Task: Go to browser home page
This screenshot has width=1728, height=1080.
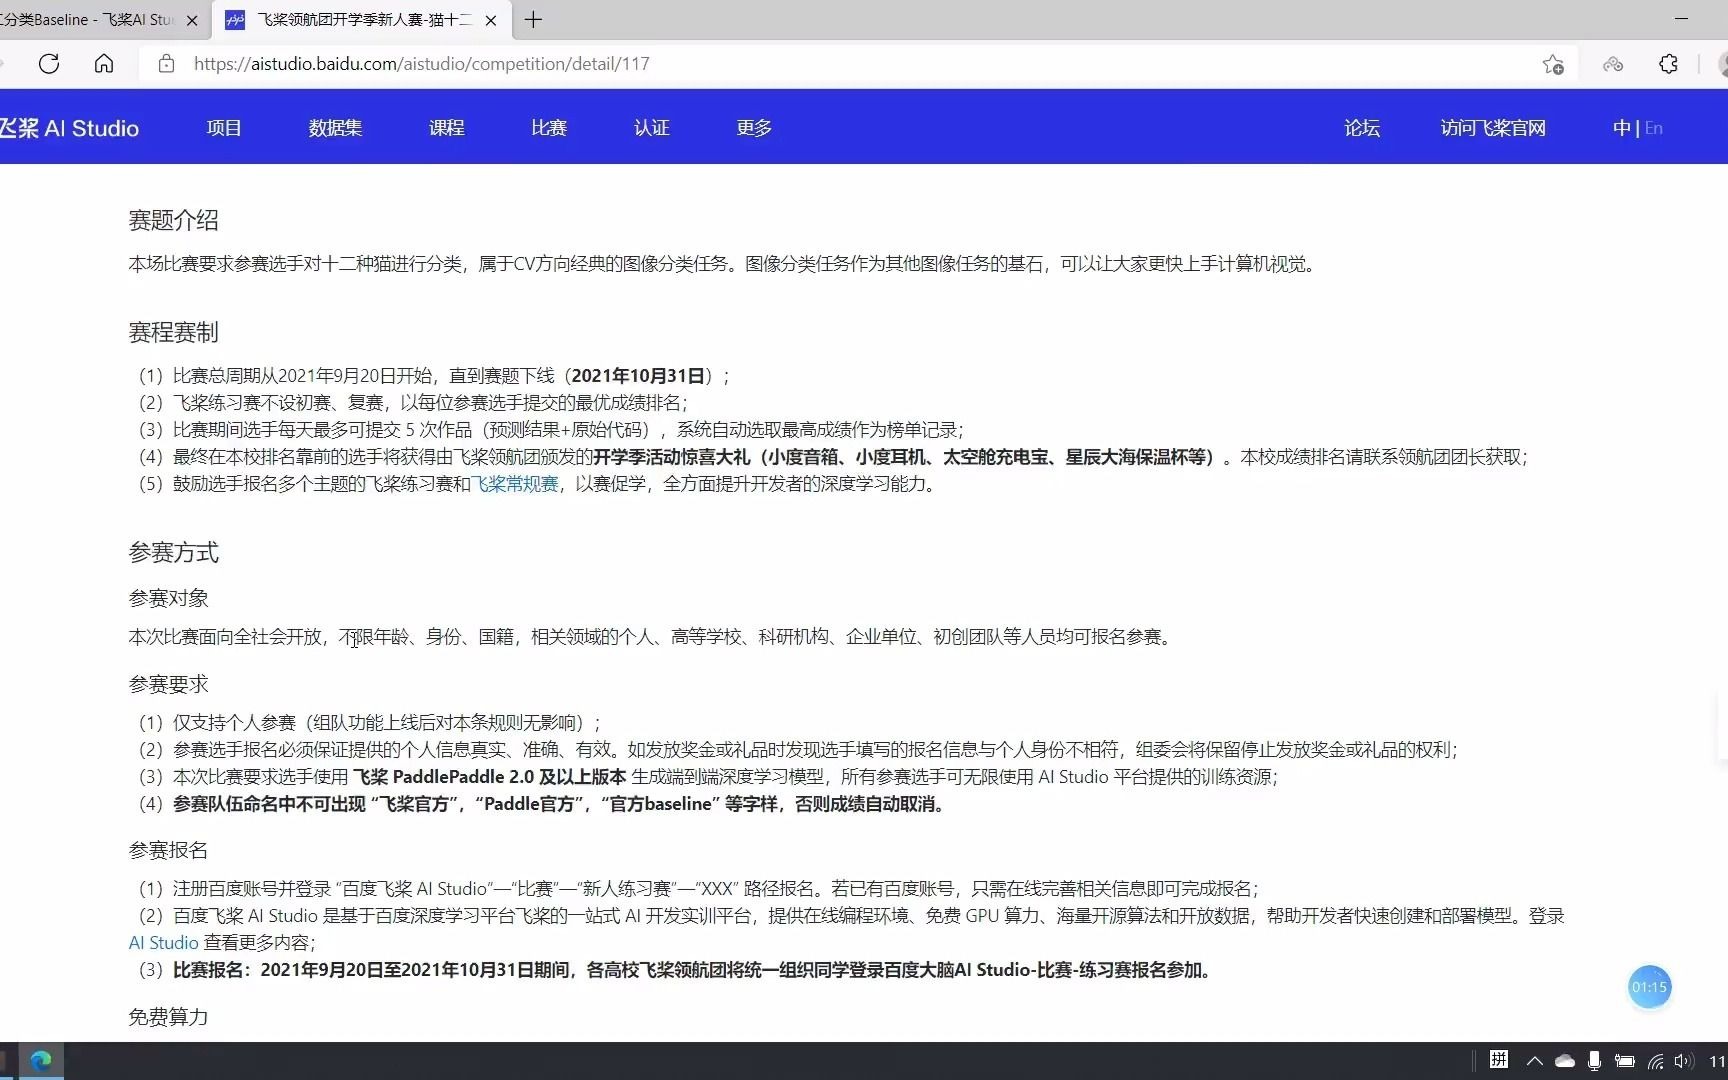Action: click(x=104, y=63)
